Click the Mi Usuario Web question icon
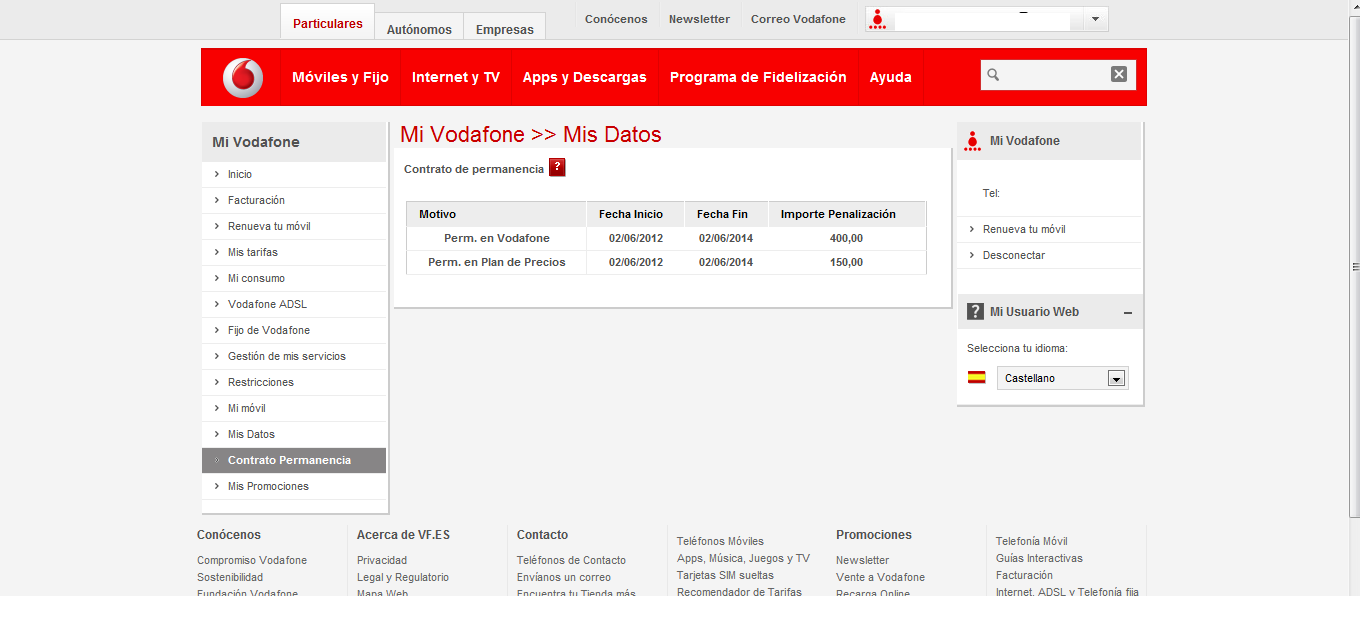 [975, 312]
